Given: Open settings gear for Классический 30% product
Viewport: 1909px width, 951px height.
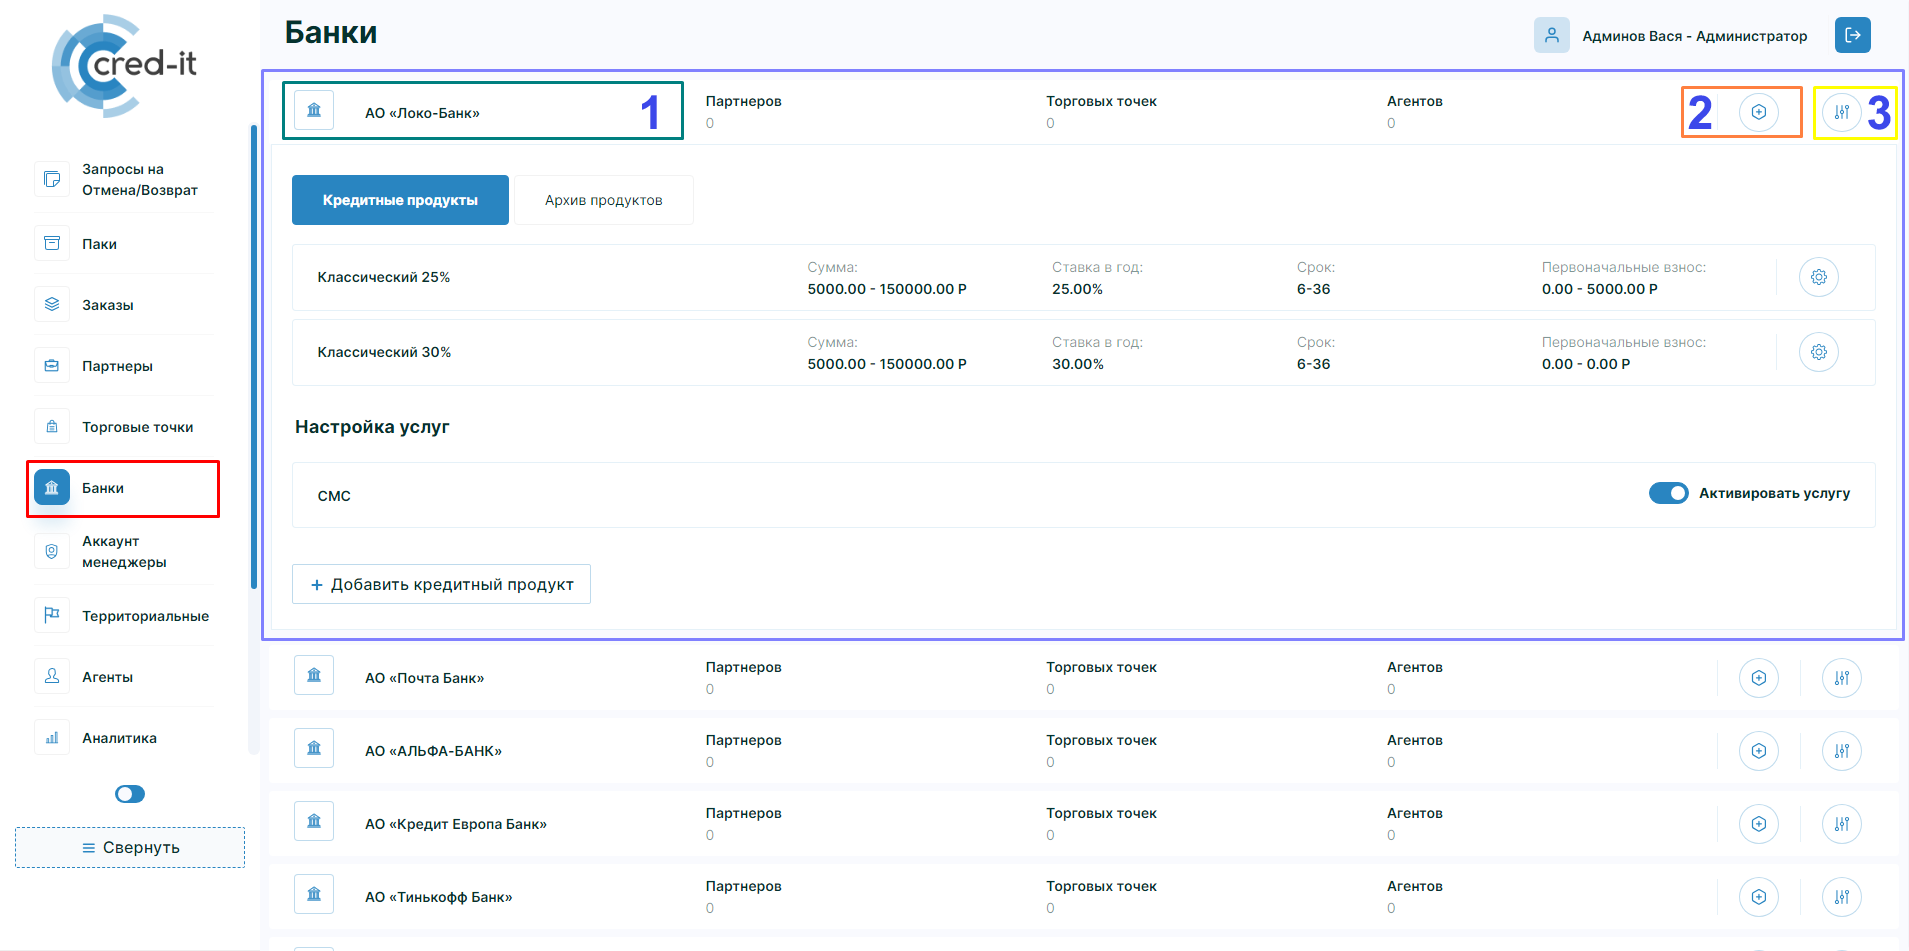Looking at the screenshot, I should 1818,352.
